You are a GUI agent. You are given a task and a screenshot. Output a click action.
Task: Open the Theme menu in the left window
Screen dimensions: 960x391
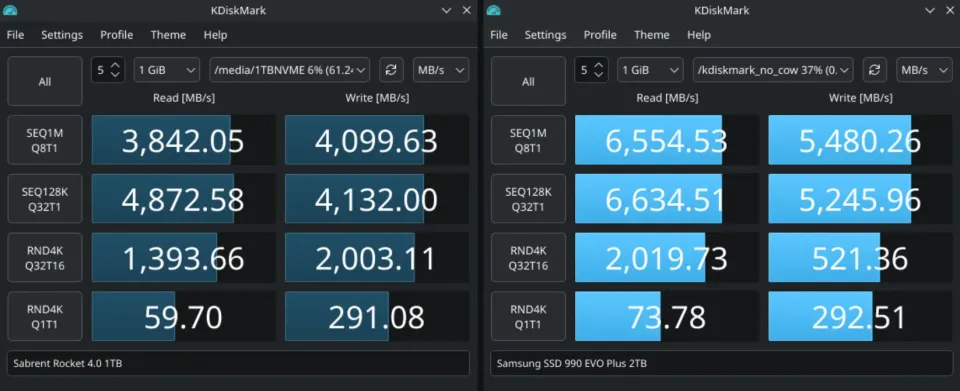coord(168,35)
